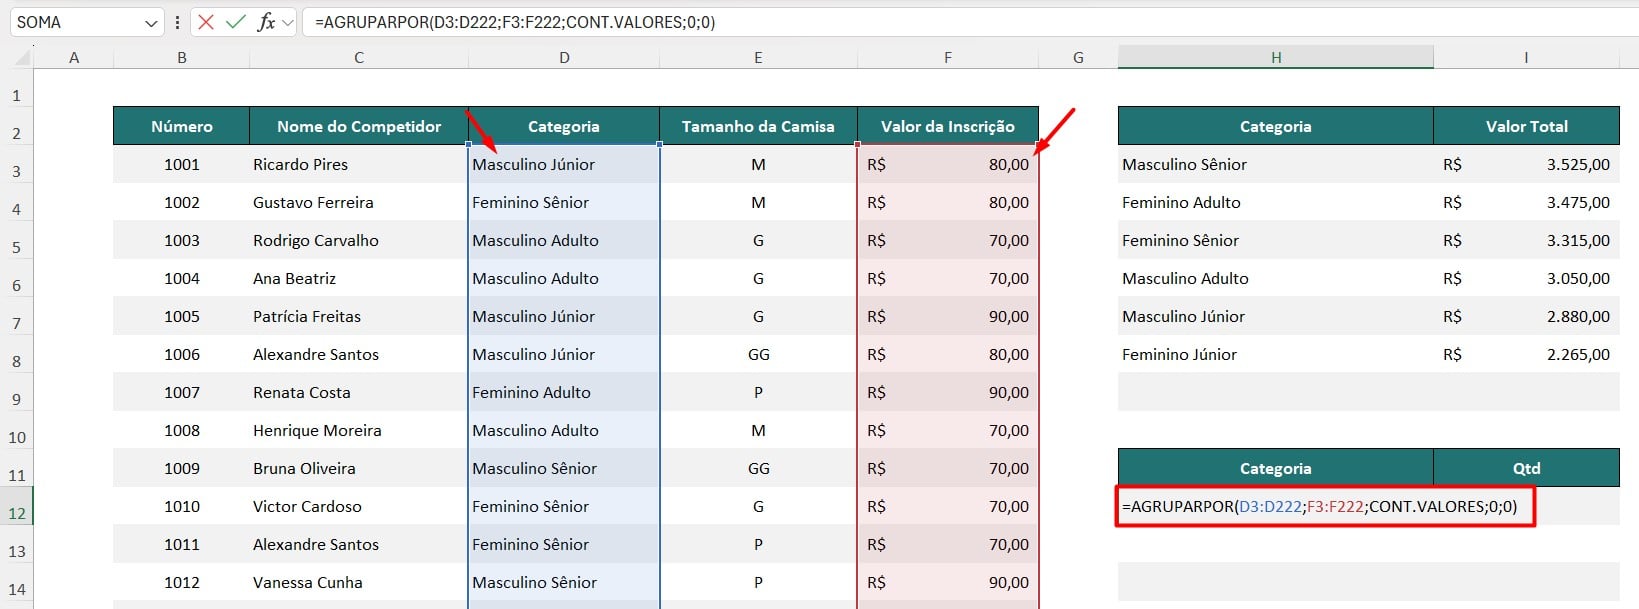Screen dimensions: 1639x609
Task: Select the 90,00 value in row 1005
Action: [x=948, y=316]
